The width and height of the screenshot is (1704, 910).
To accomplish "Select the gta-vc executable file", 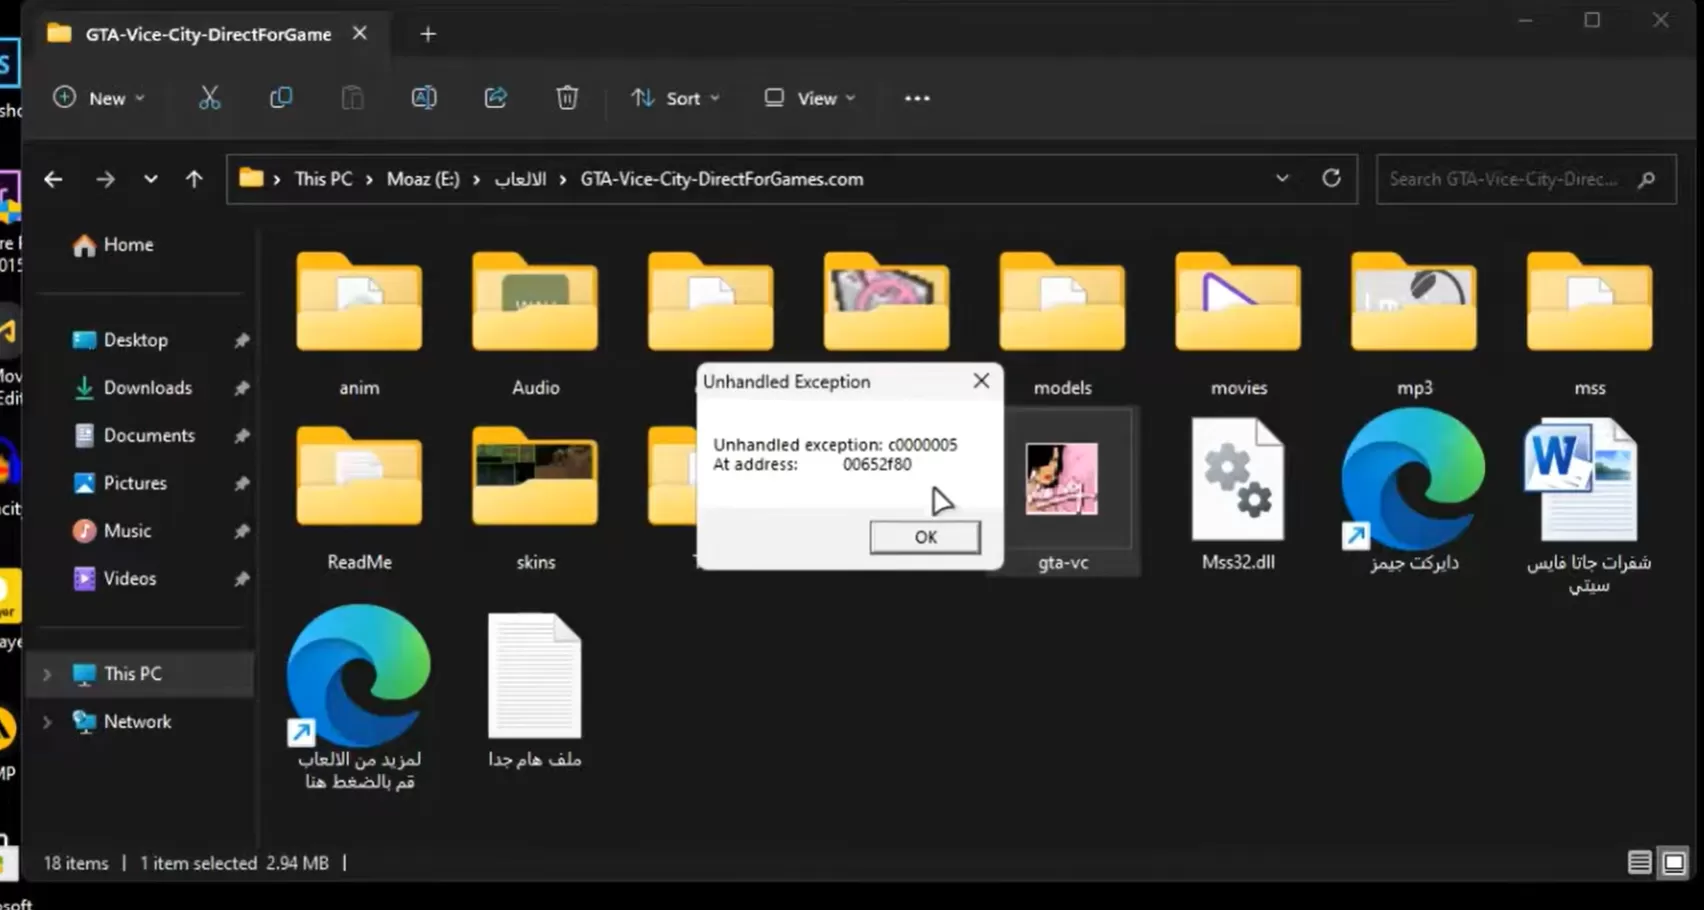I will [1062, 492].
